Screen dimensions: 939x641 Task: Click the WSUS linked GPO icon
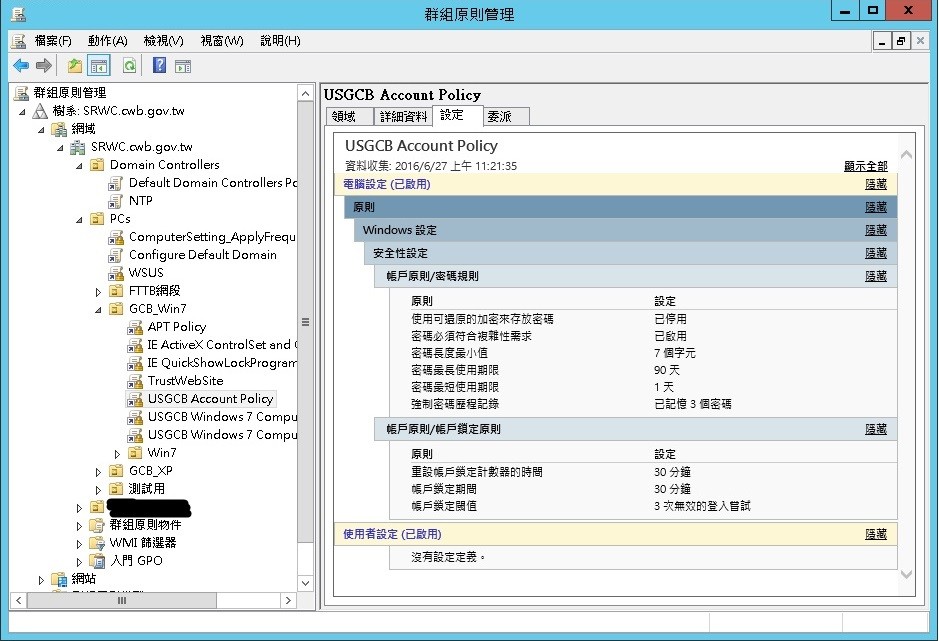(116, 273)
